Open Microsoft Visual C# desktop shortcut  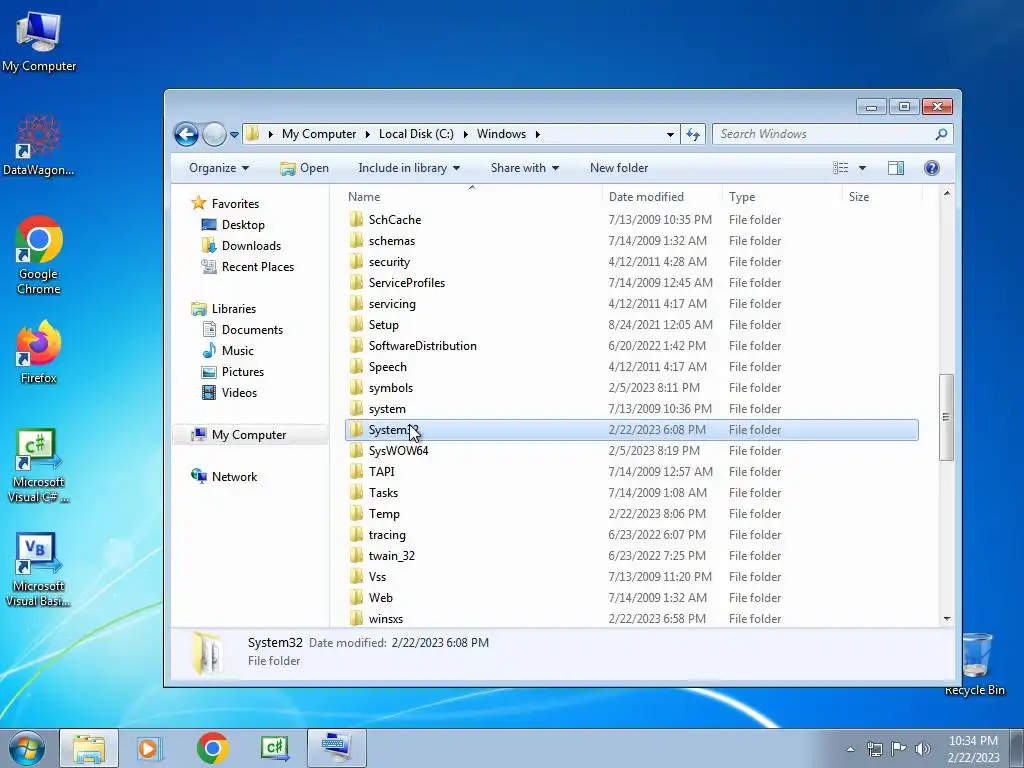point(39,465)
